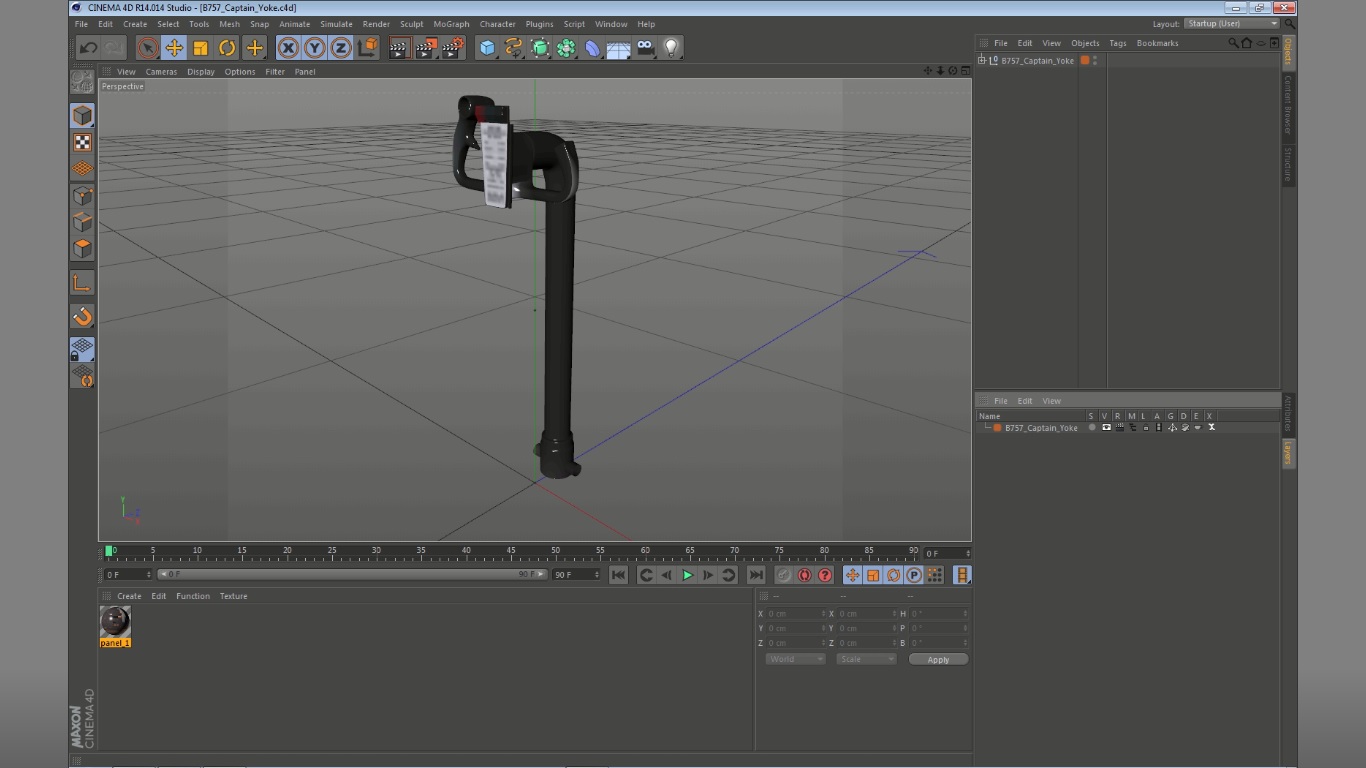
Task: Render the active view
Action: click(399, 47)
